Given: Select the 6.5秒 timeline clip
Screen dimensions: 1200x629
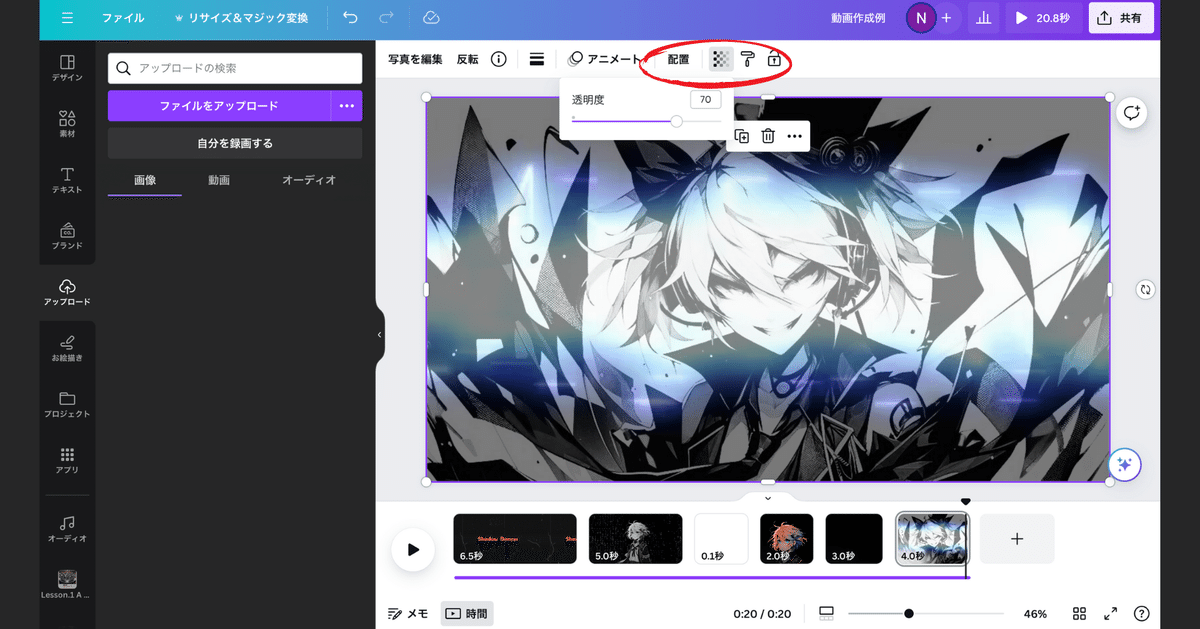Looking at the screenshot, I should (515, 539).
